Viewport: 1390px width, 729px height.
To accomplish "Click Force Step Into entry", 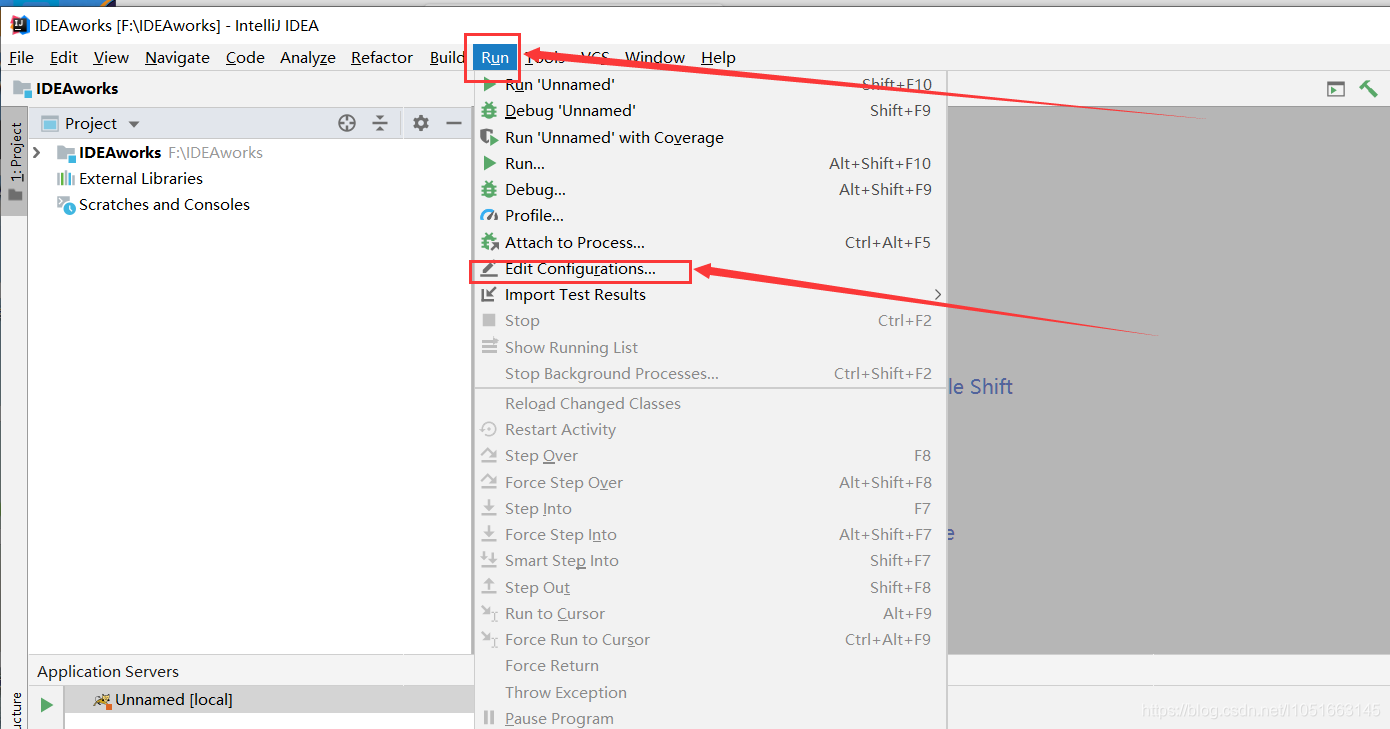I will (710, 534).
